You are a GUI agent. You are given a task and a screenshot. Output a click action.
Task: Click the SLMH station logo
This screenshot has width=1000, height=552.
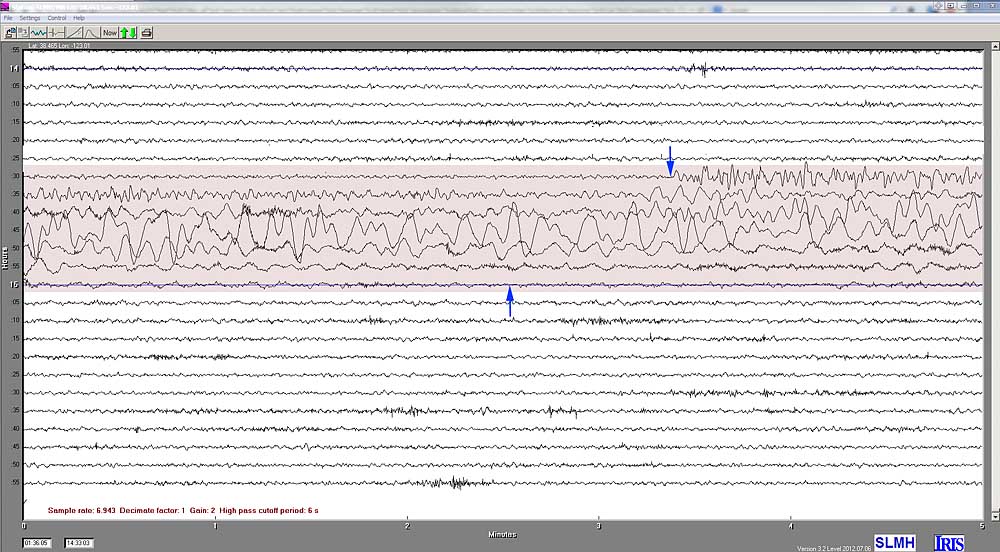(895, 542)
